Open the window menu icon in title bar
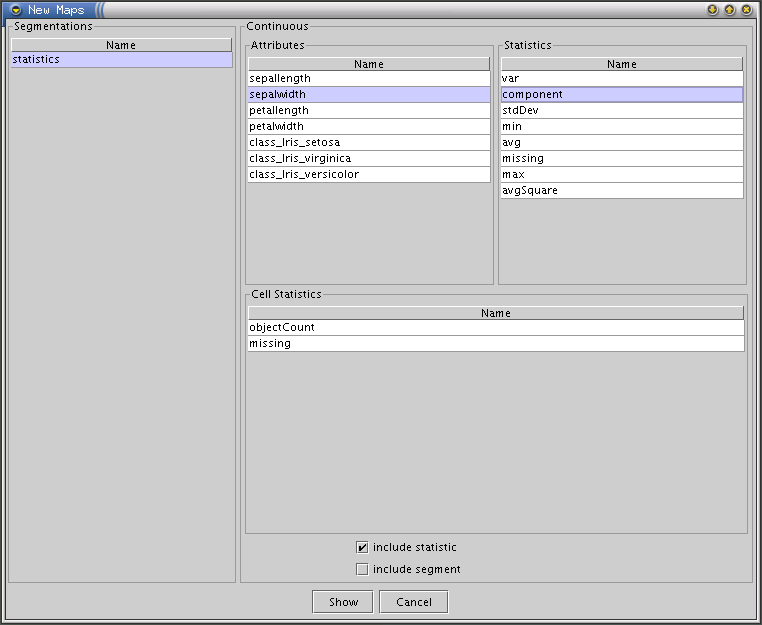This screenshot has height=625, width=762. 16,10
